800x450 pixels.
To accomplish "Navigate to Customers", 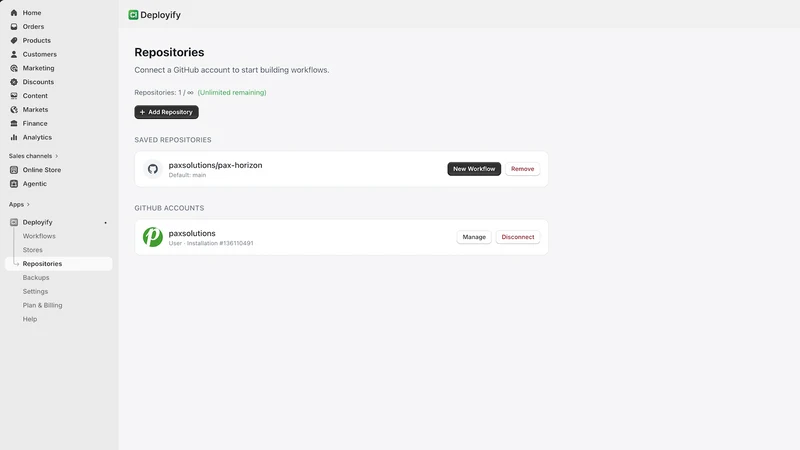I will pos(39,54).
